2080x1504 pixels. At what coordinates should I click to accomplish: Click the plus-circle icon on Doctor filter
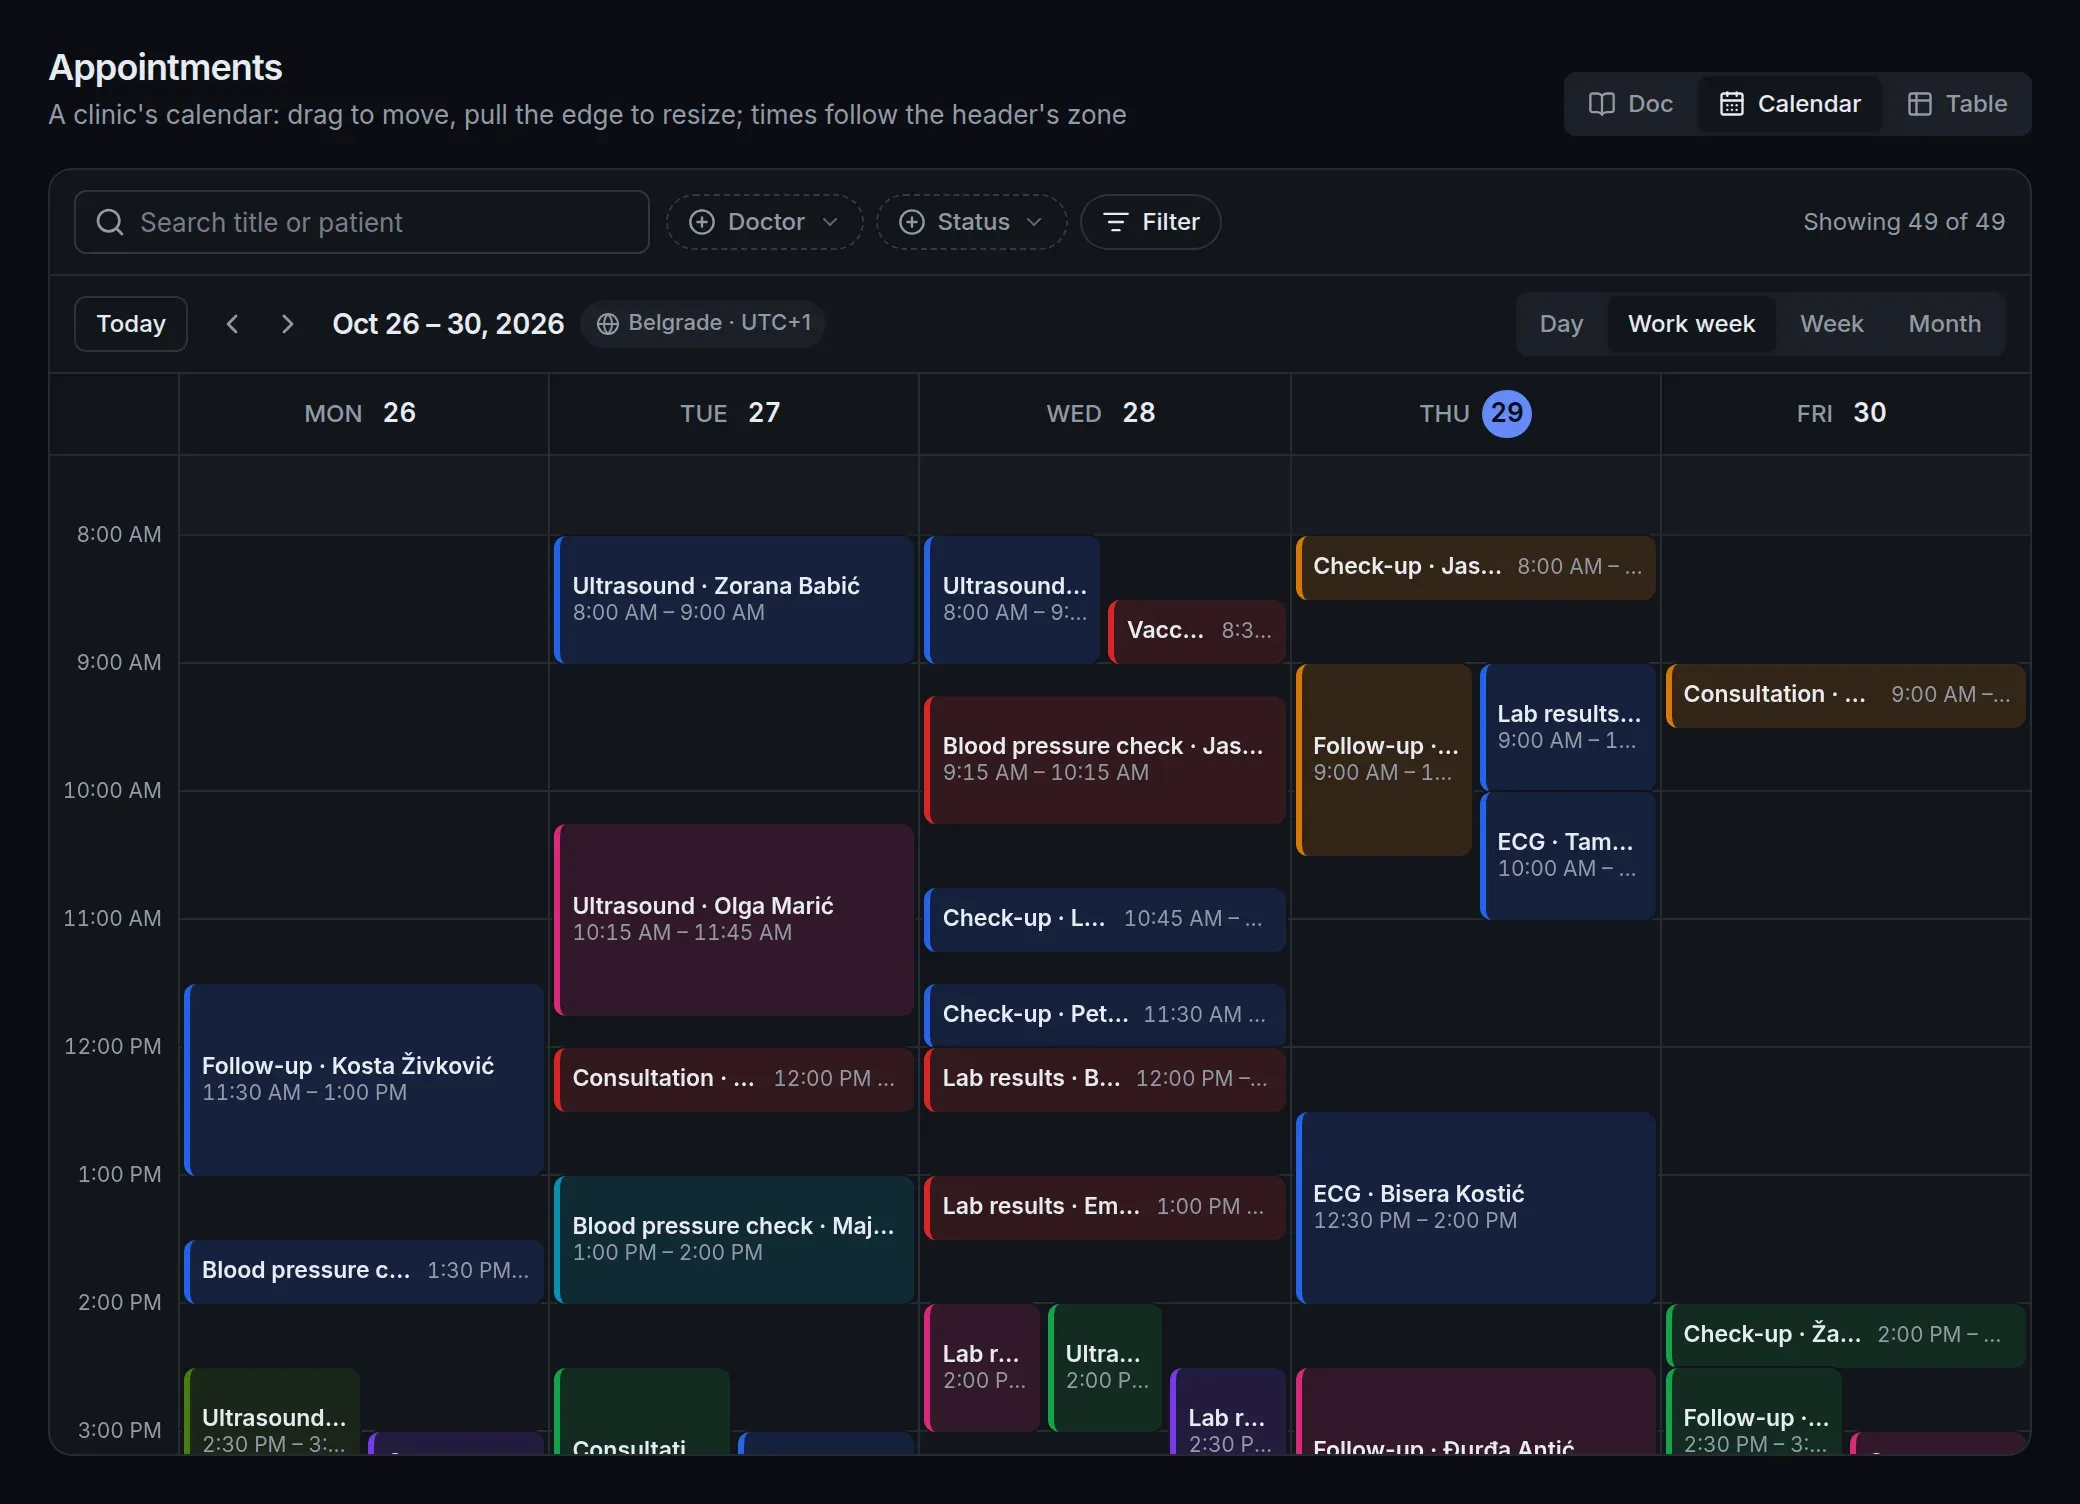pyautogui.click(x=702, y=222)
